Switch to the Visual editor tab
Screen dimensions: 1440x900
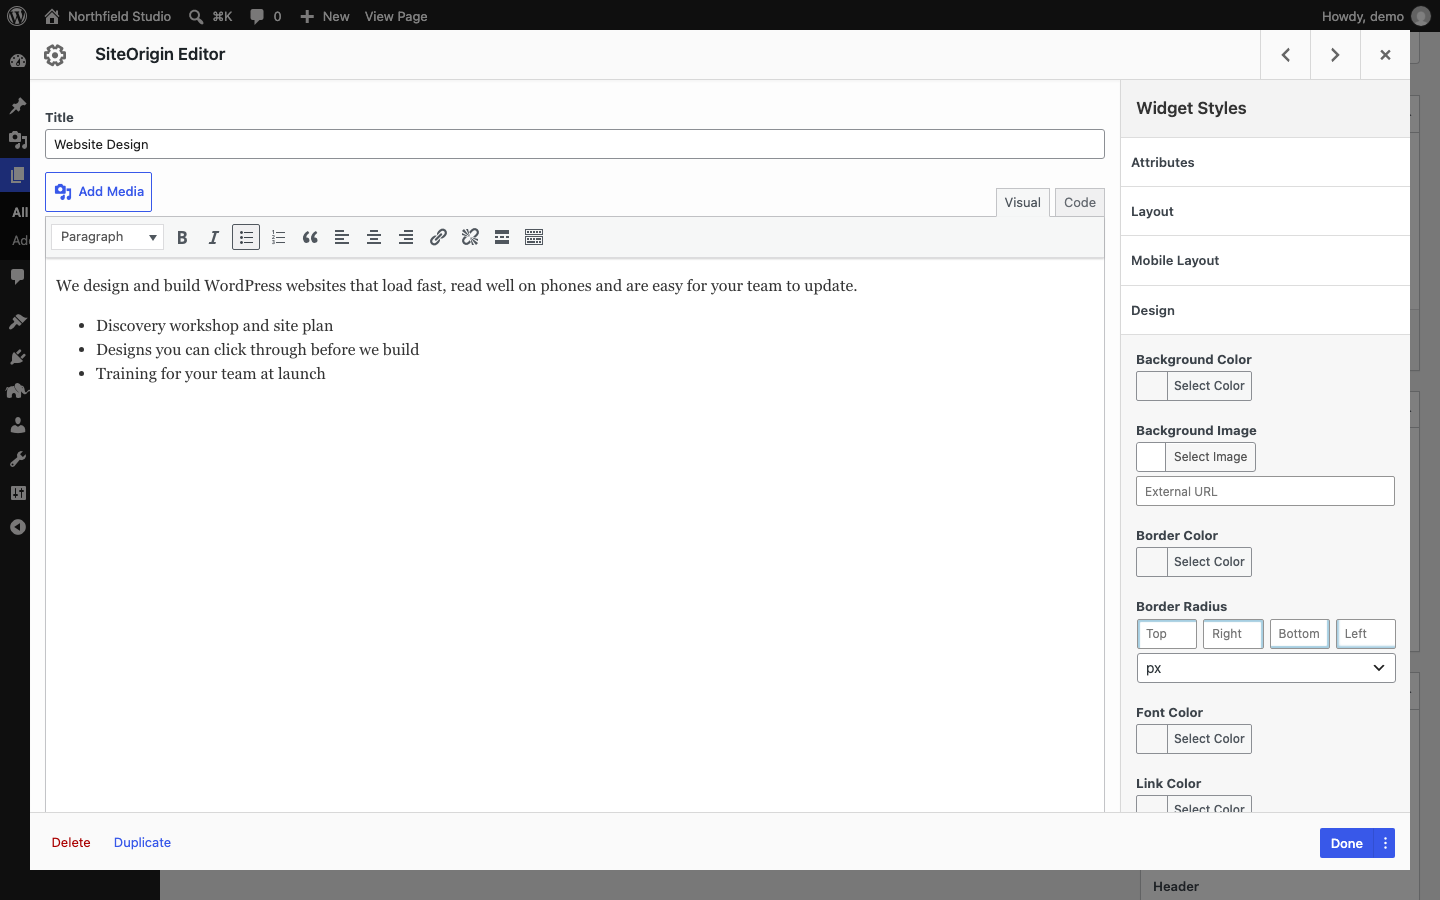click(x=1023, y=202)
